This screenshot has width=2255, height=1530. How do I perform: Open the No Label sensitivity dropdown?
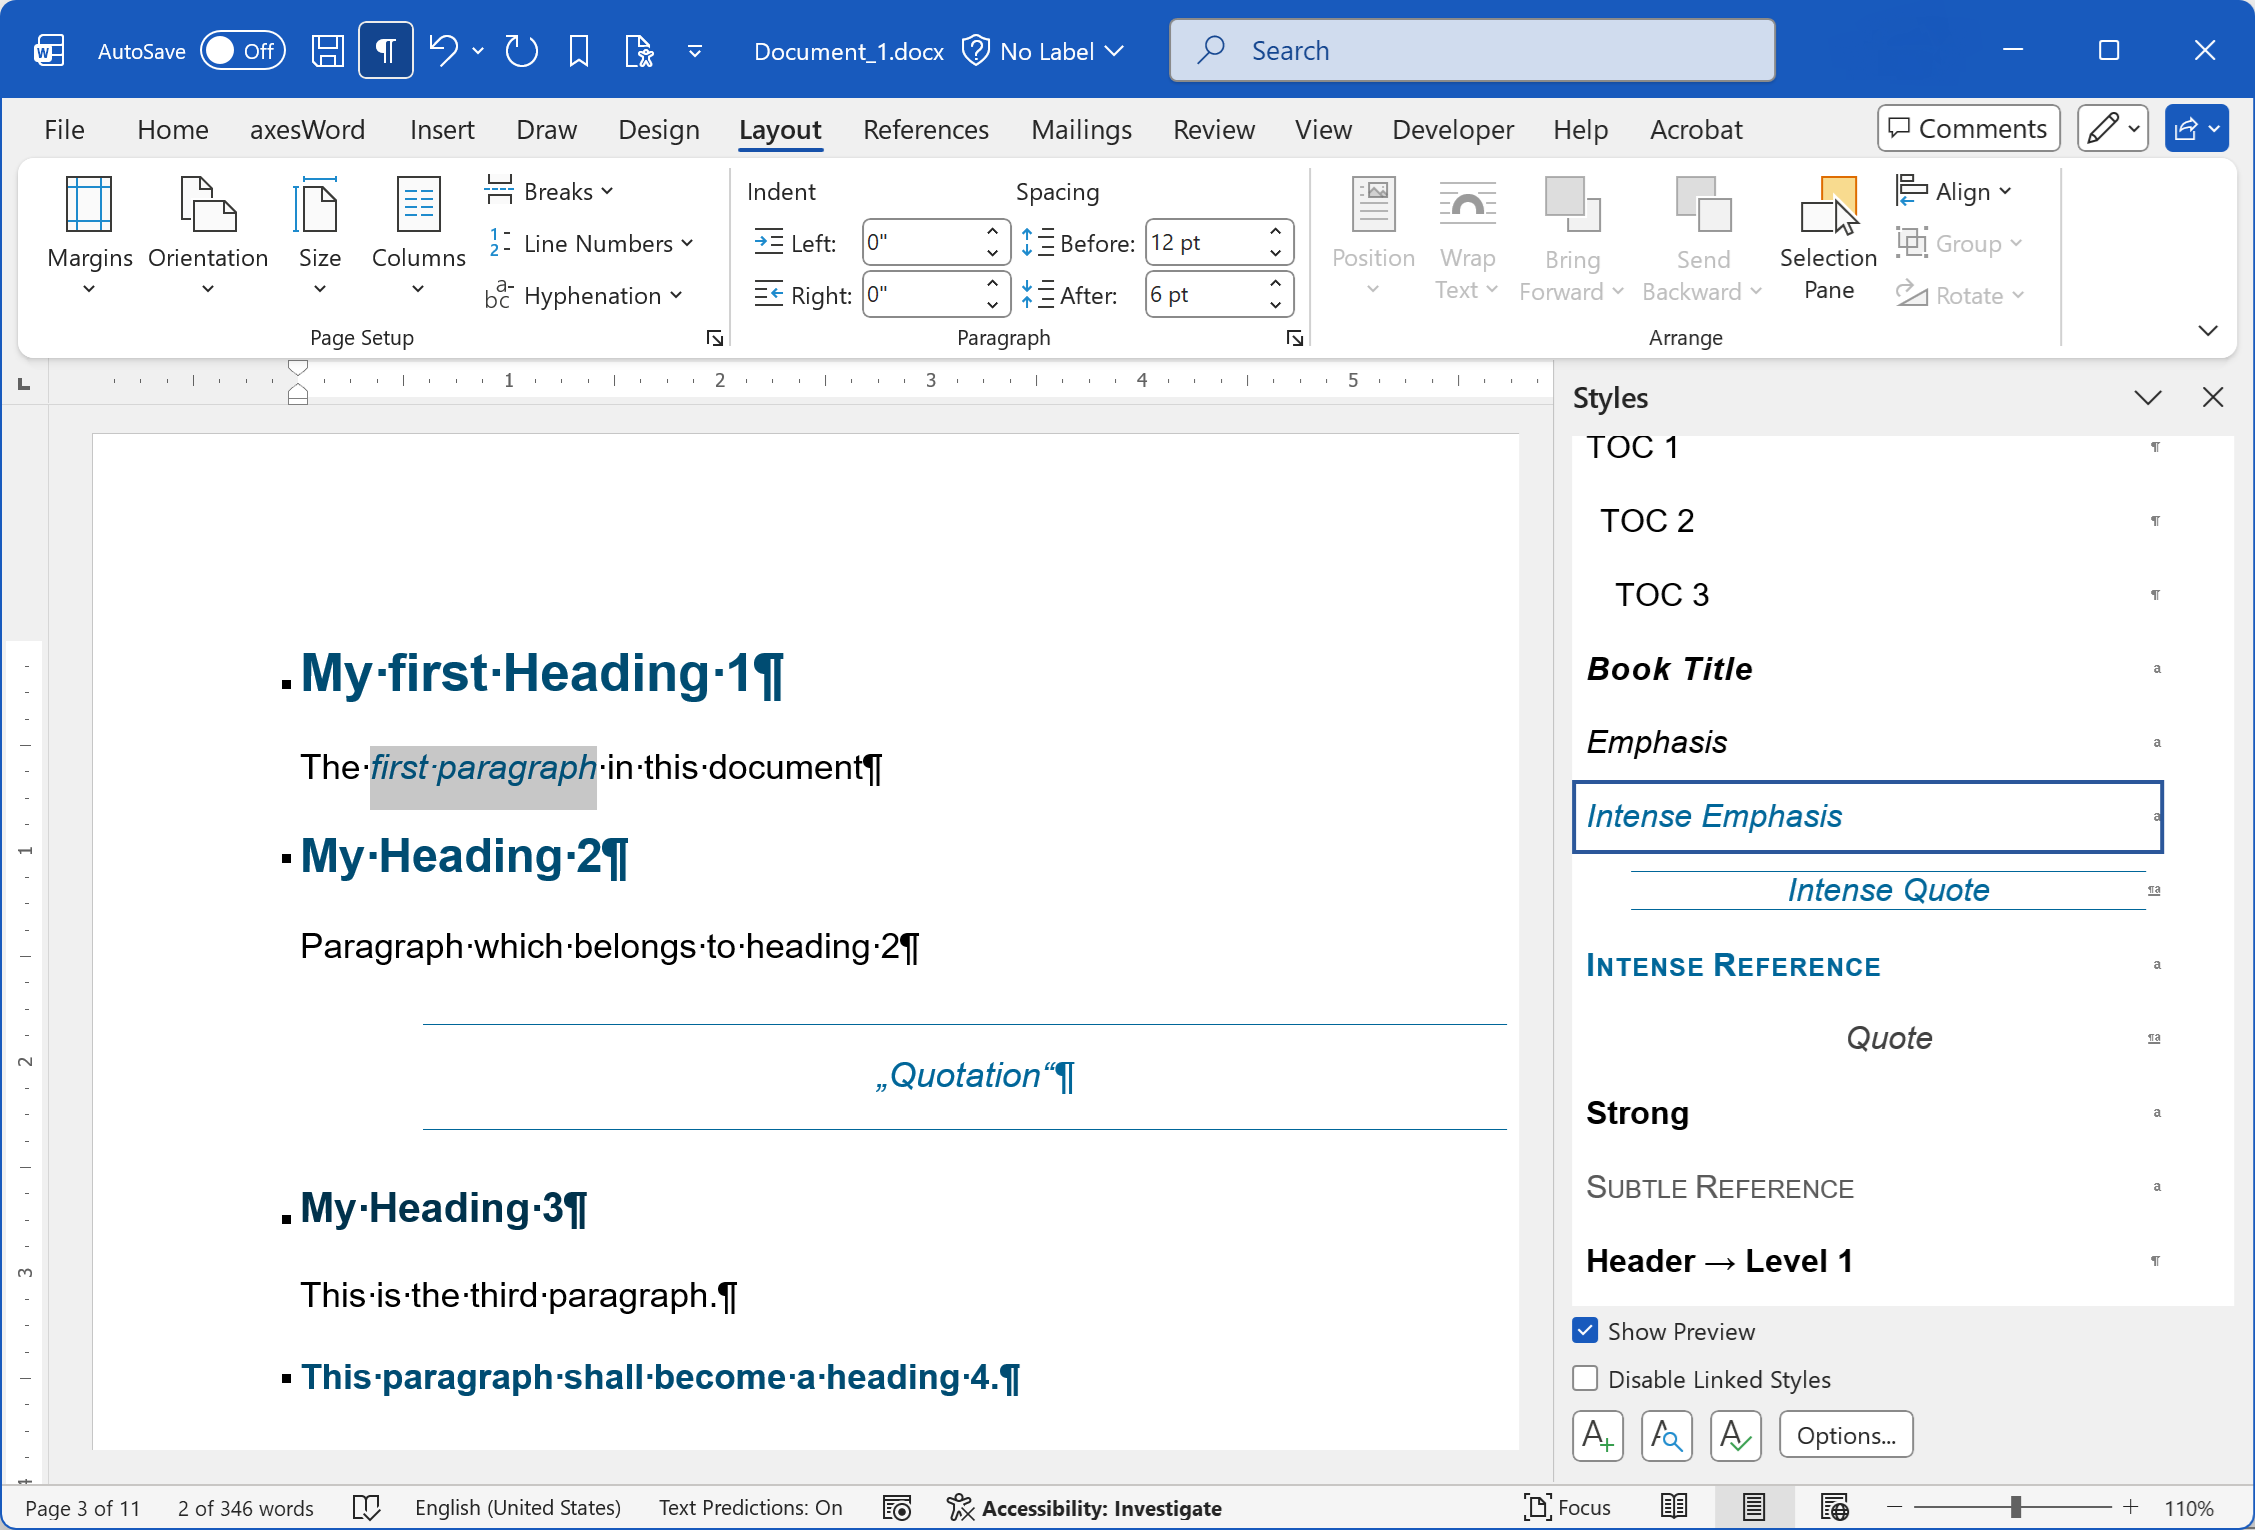(x=1044, y=50)
